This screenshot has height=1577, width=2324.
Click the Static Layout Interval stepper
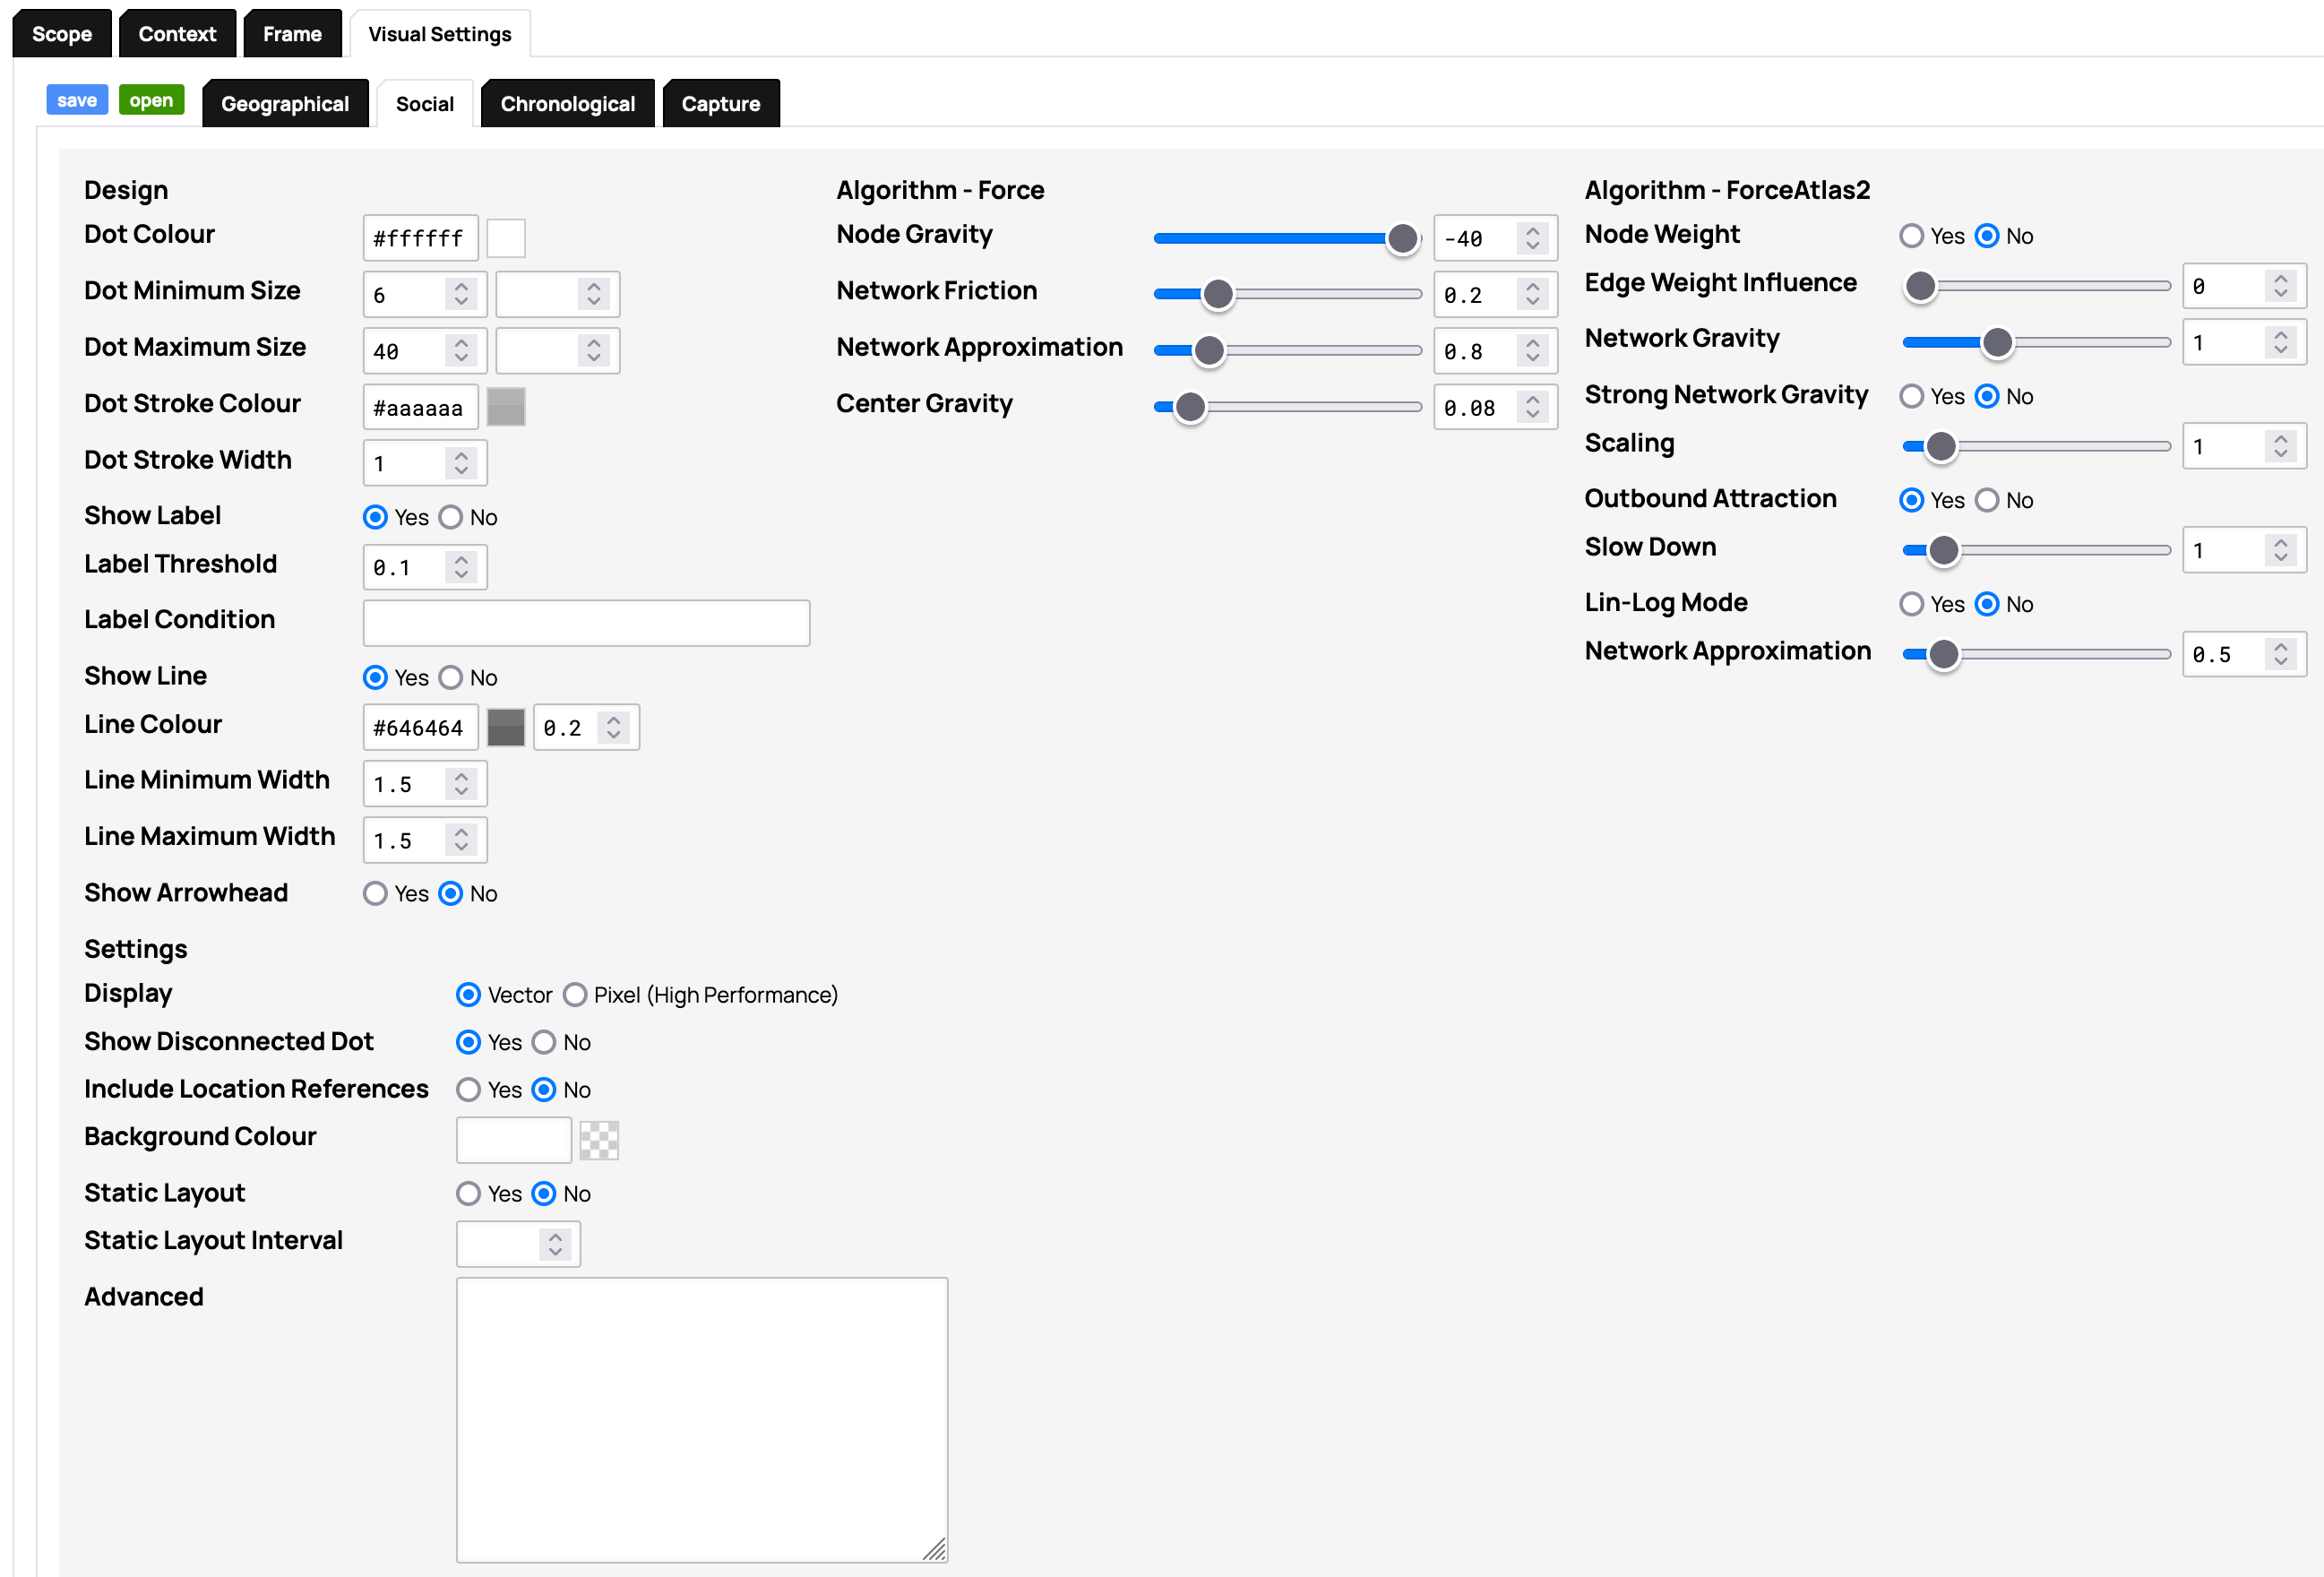pyautogui.click(x=555, y=1244)
